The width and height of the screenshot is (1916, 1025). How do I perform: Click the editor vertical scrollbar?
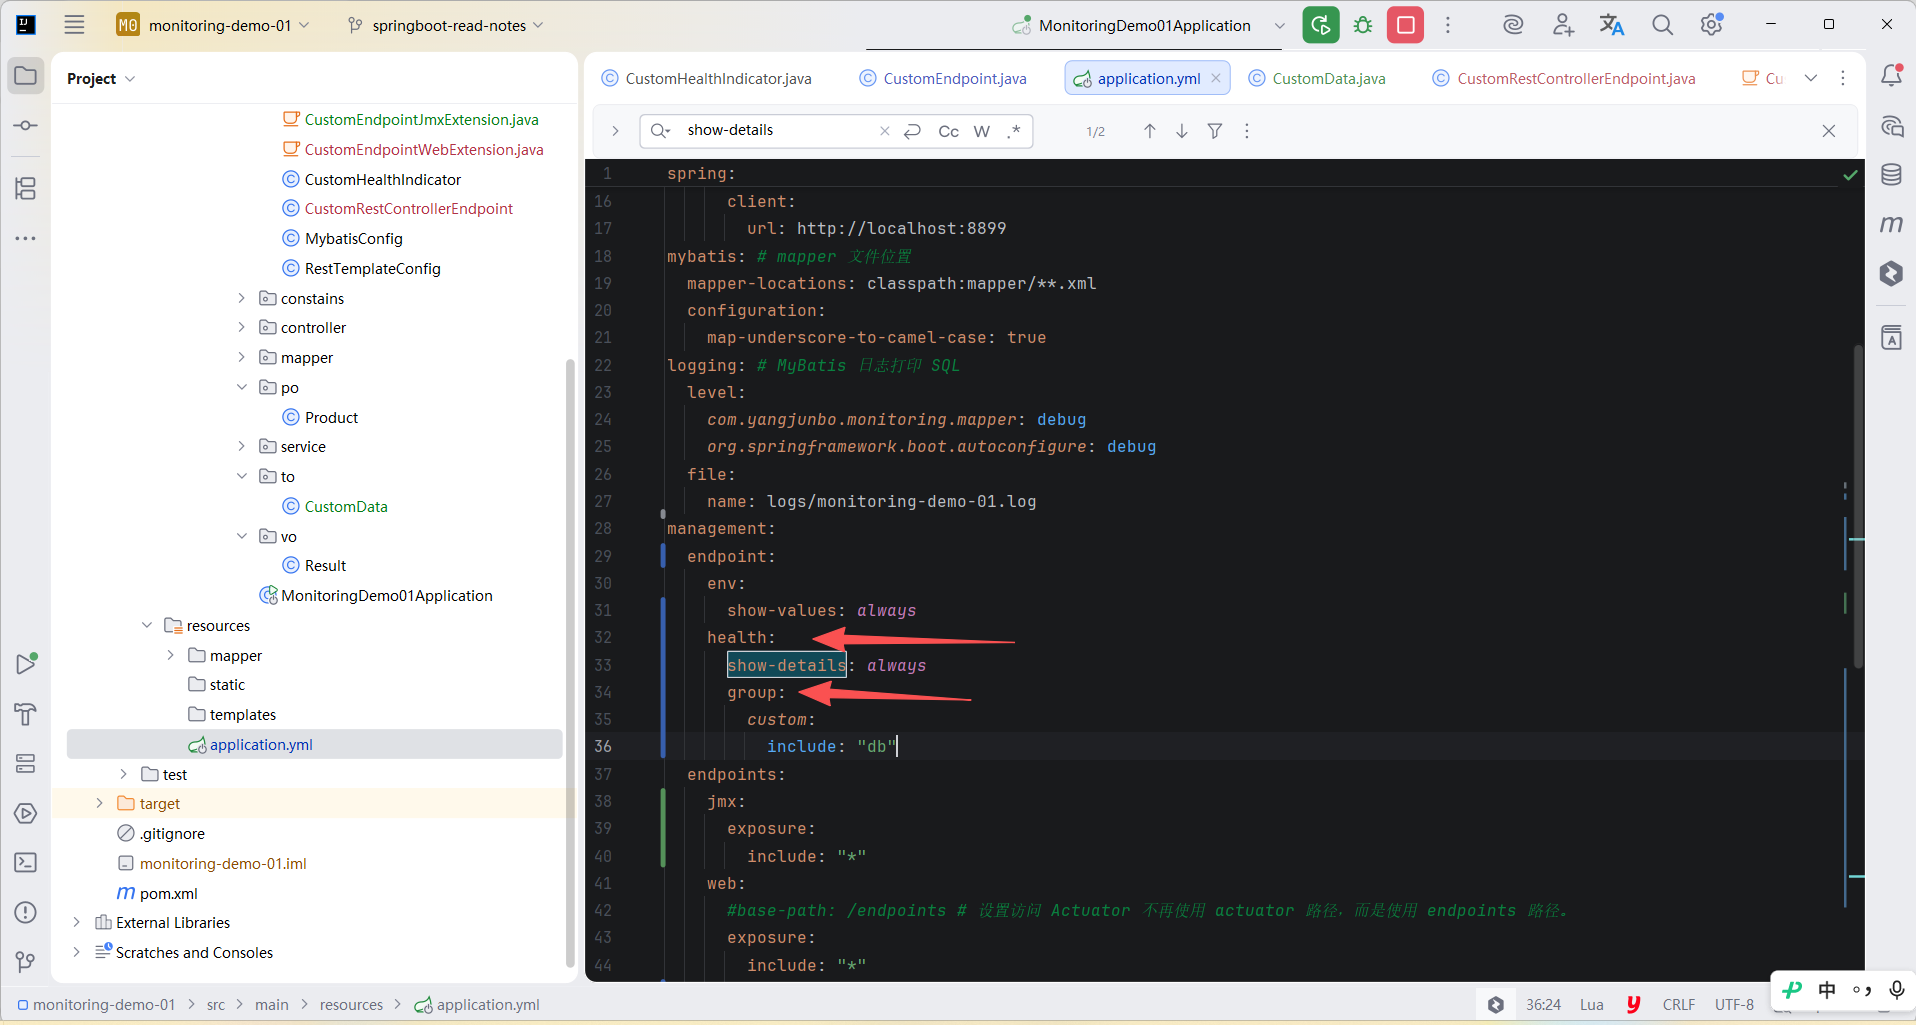pyautogui.click(x=1858, y=505)
